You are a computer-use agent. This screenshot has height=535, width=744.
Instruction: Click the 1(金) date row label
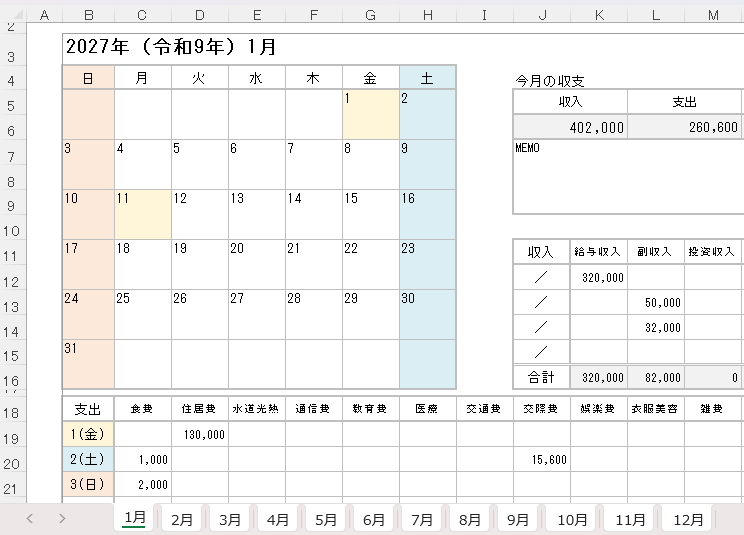click(88, 434)
